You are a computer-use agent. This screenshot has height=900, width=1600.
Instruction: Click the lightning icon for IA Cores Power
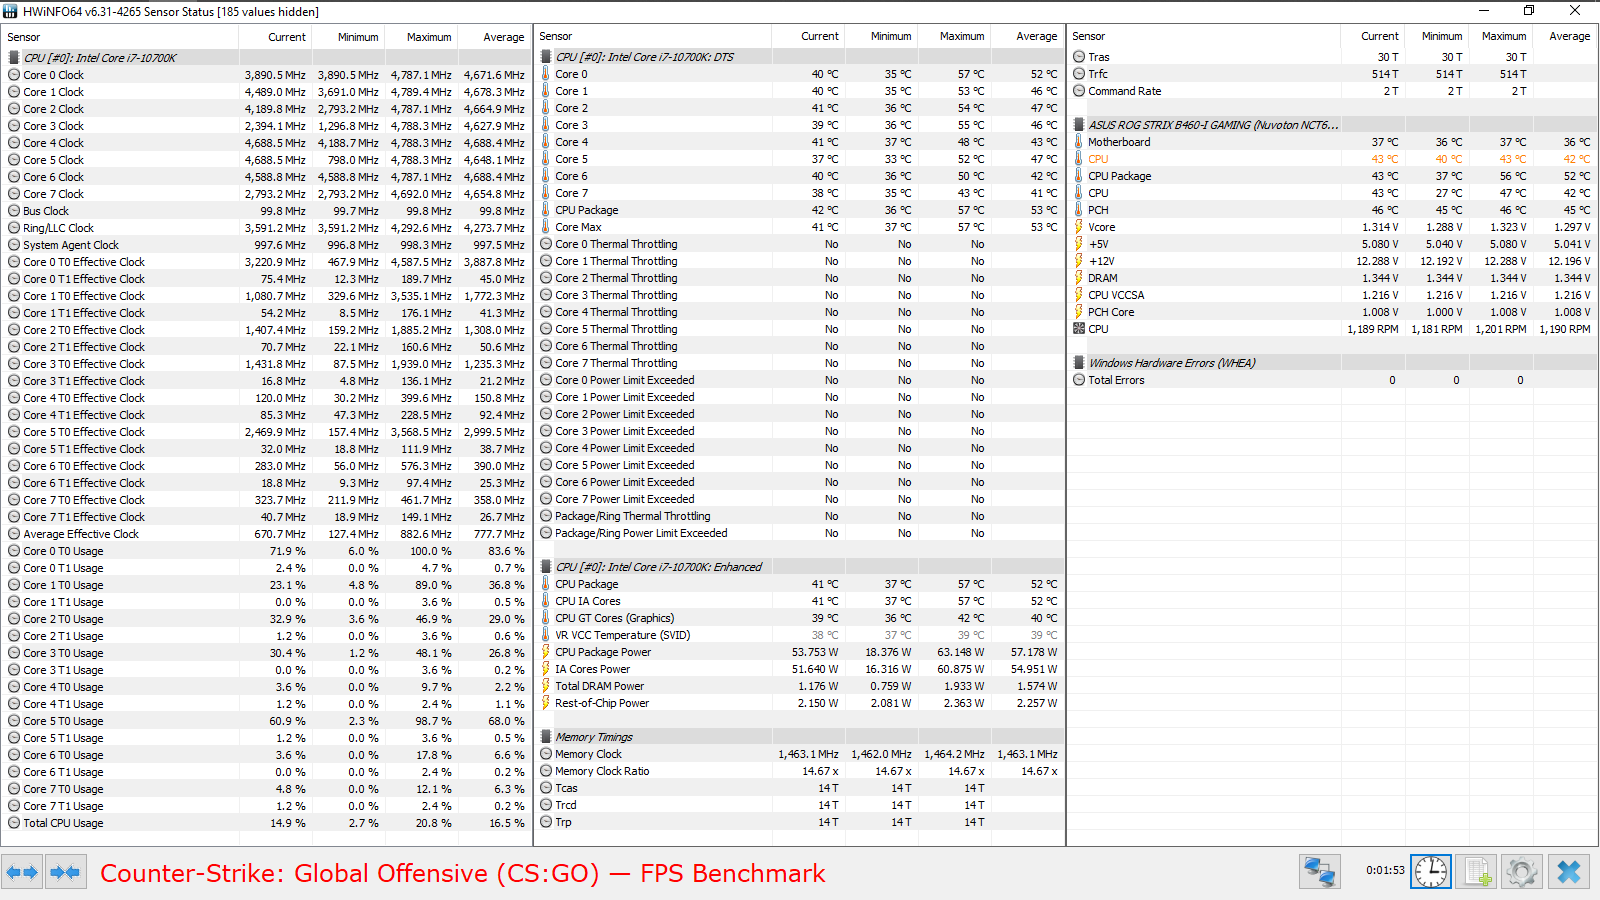point(546,669)
